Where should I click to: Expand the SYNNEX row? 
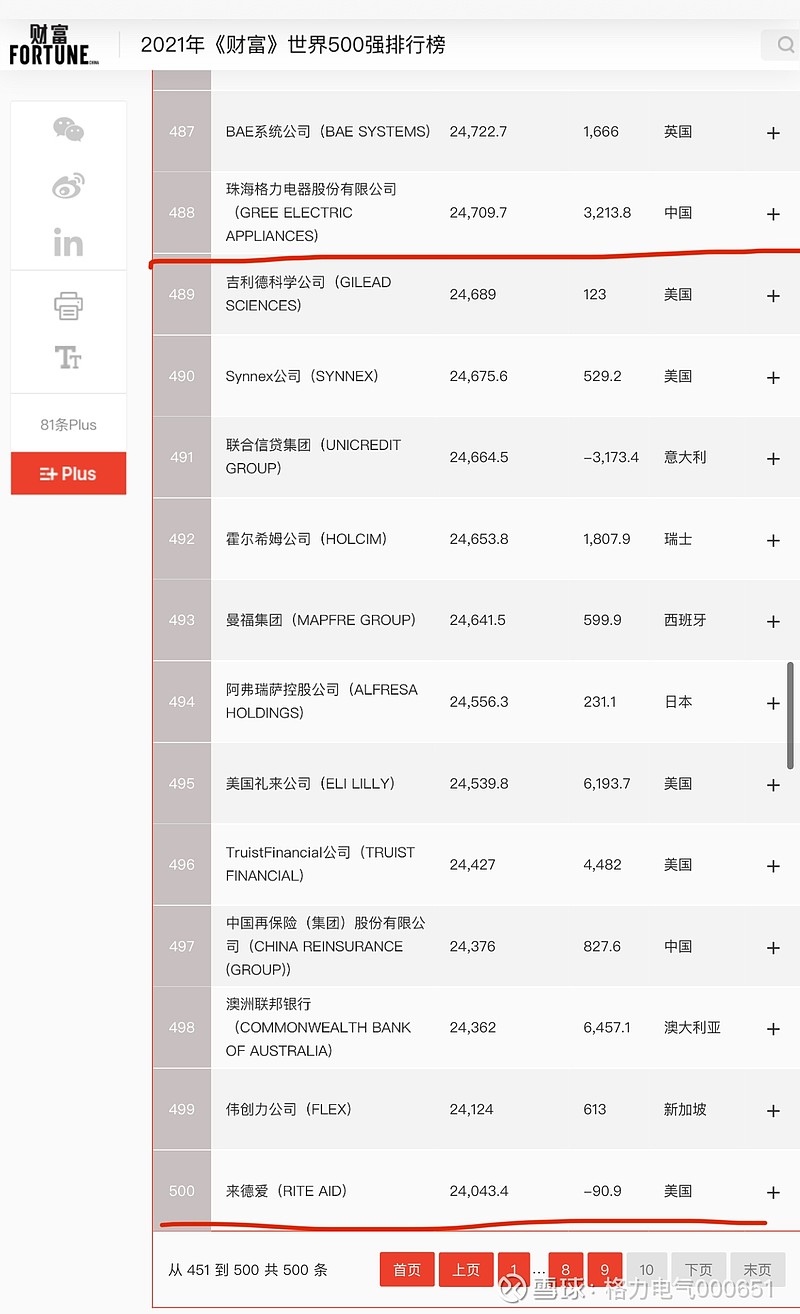[x=773, y=378]
